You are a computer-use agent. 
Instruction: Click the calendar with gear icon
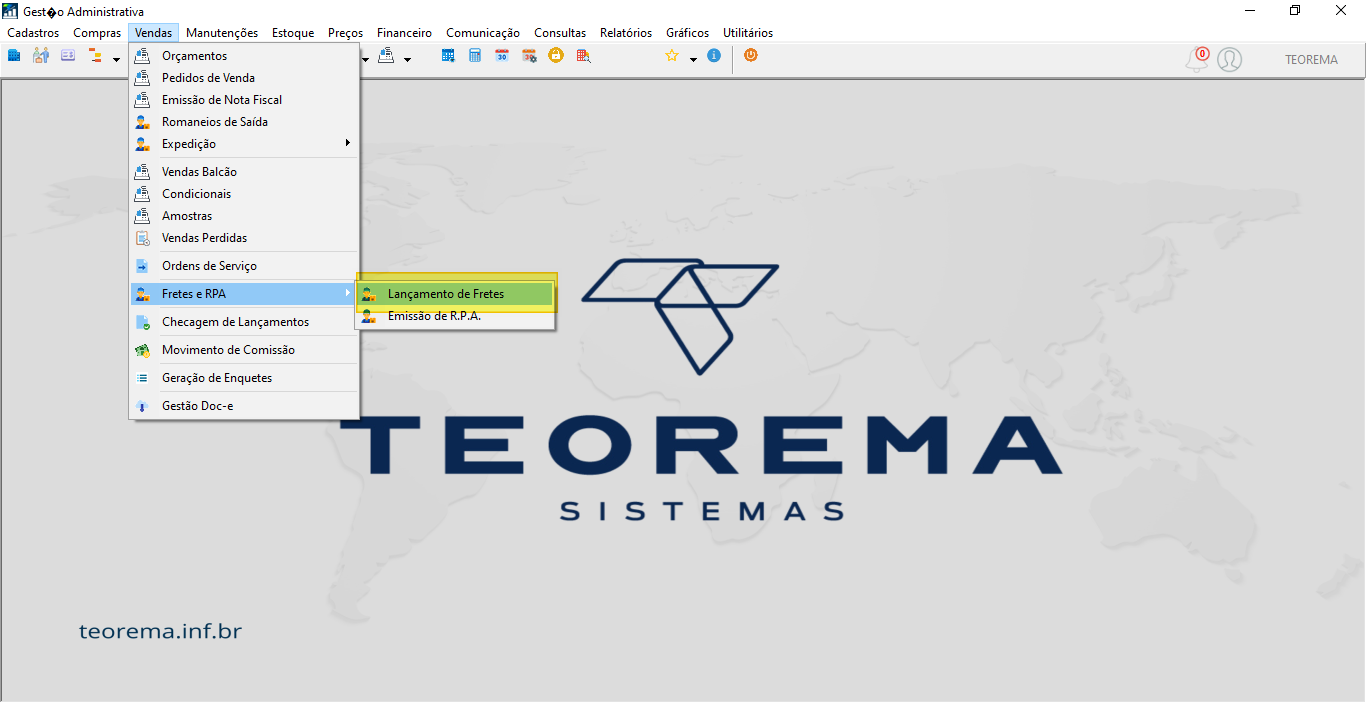click(x=529, y=56)
